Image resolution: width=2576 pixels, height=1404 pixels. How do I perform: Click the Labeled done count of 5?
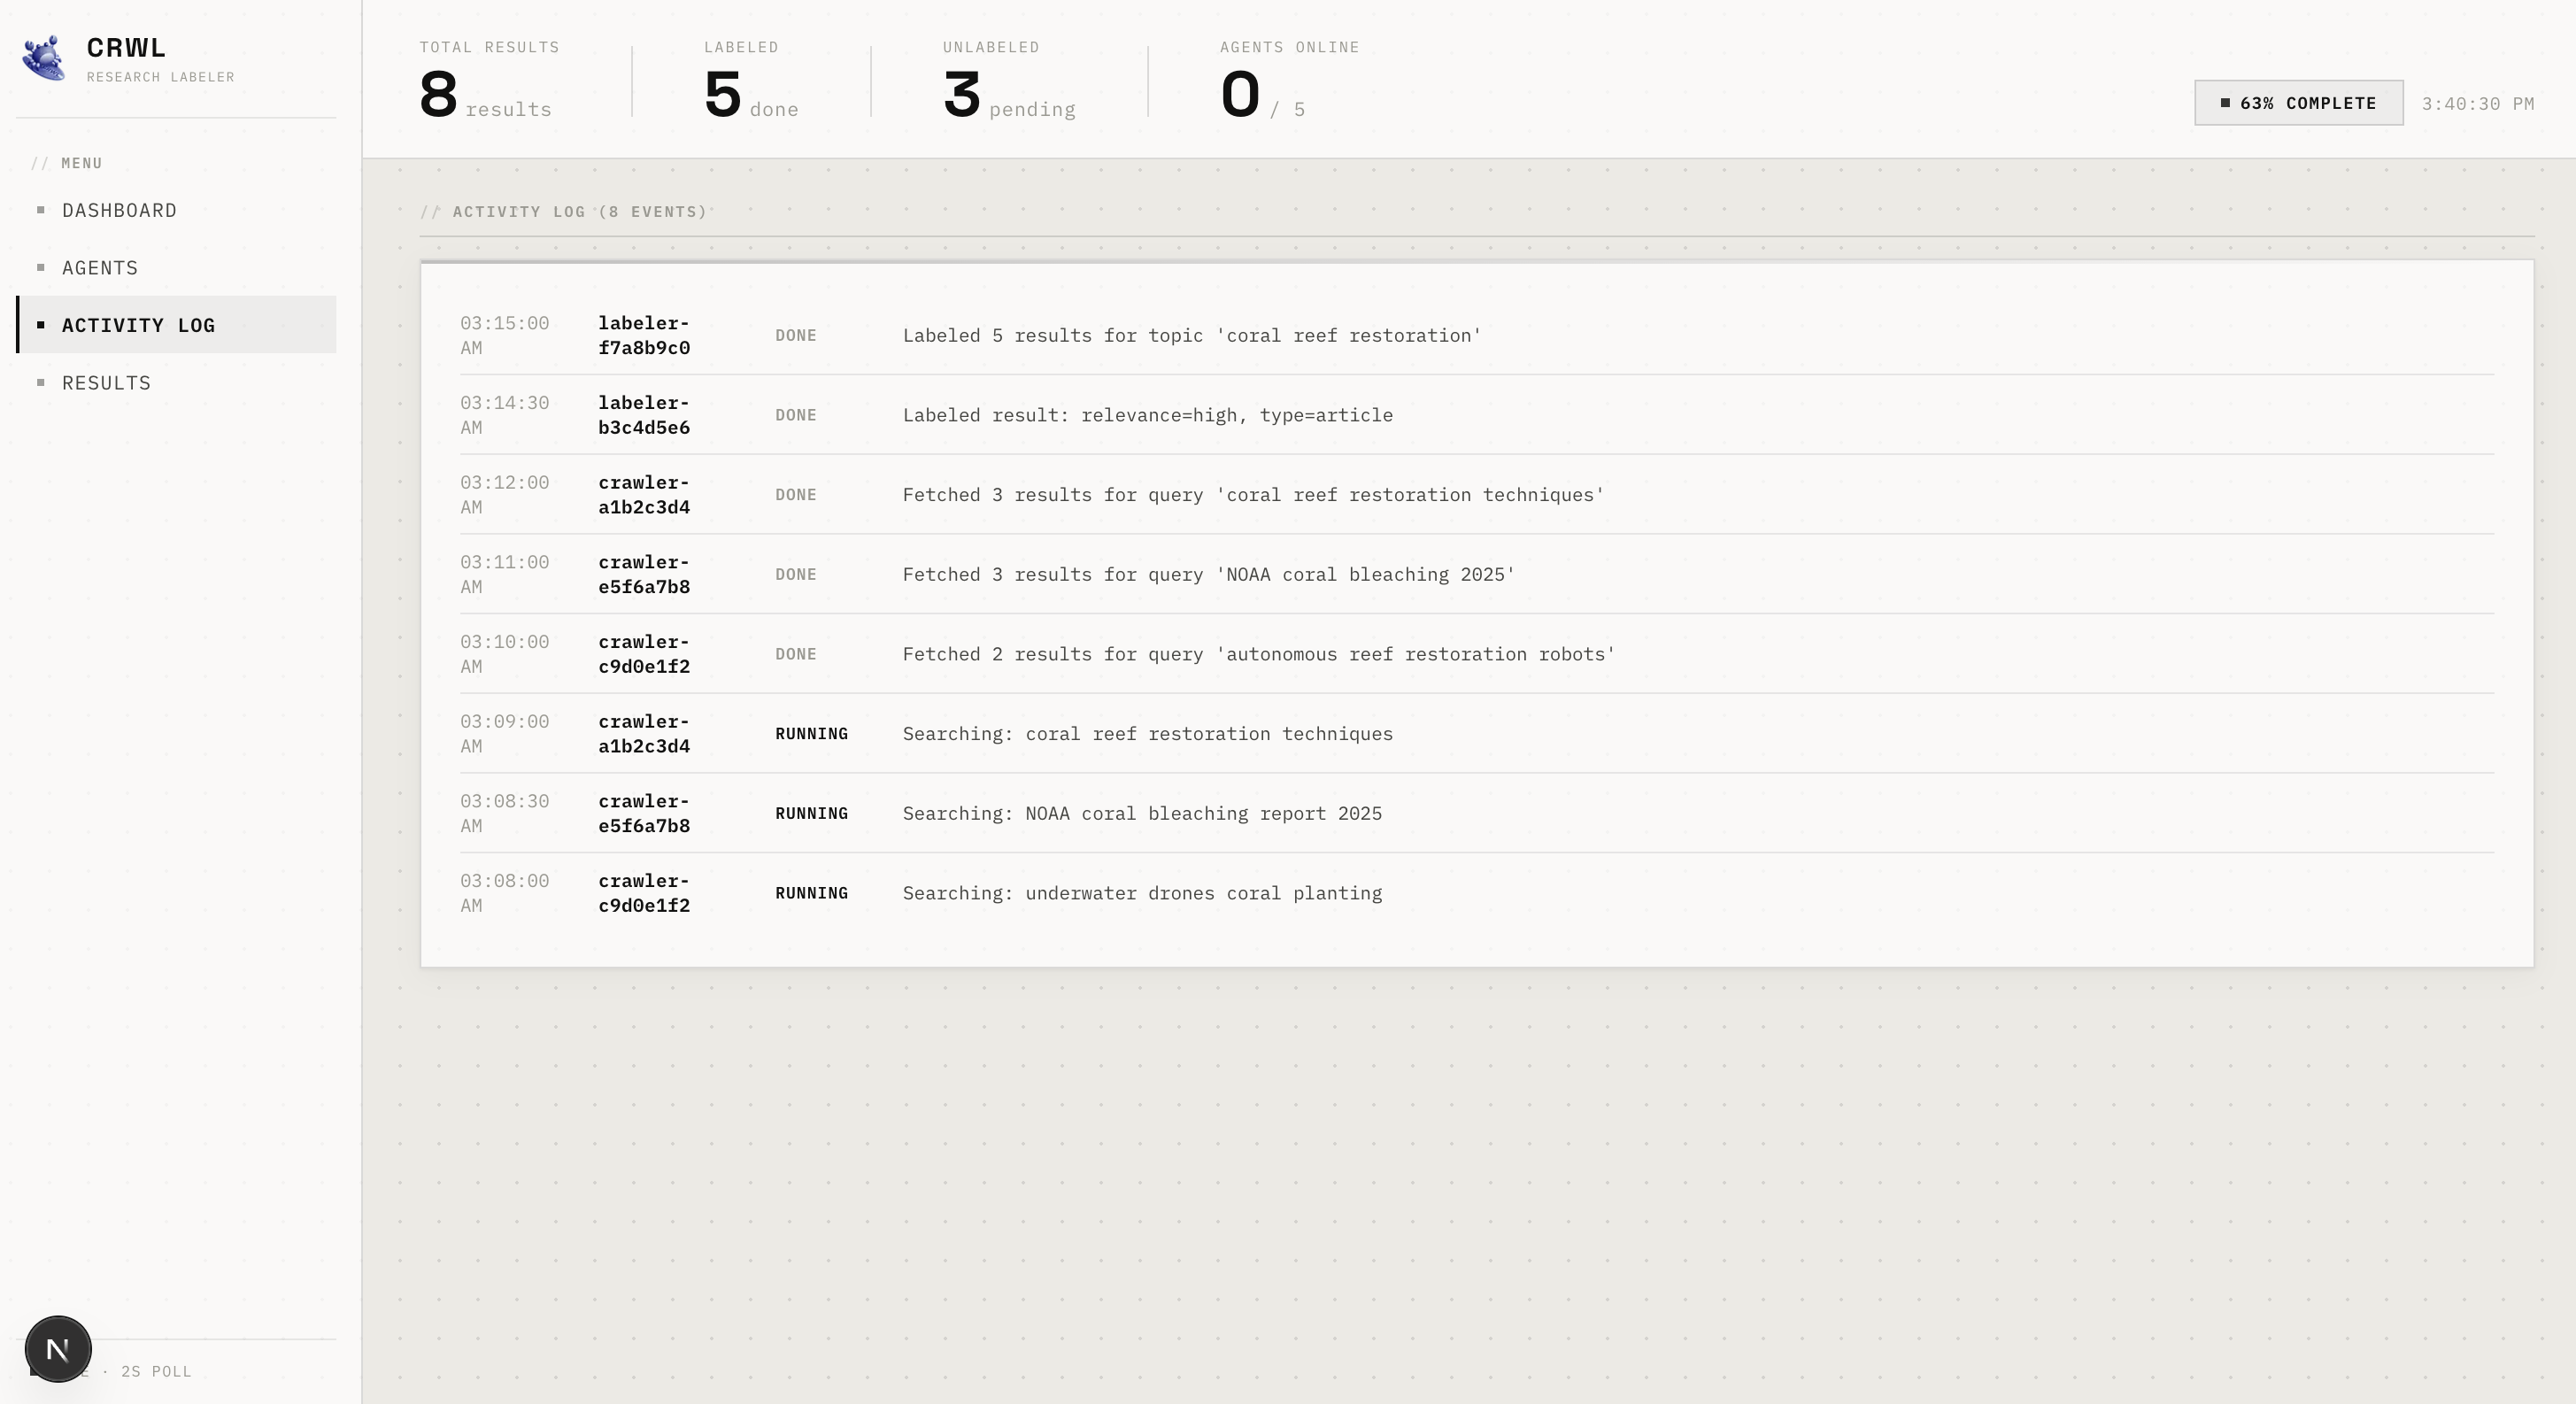click(722, 95)
